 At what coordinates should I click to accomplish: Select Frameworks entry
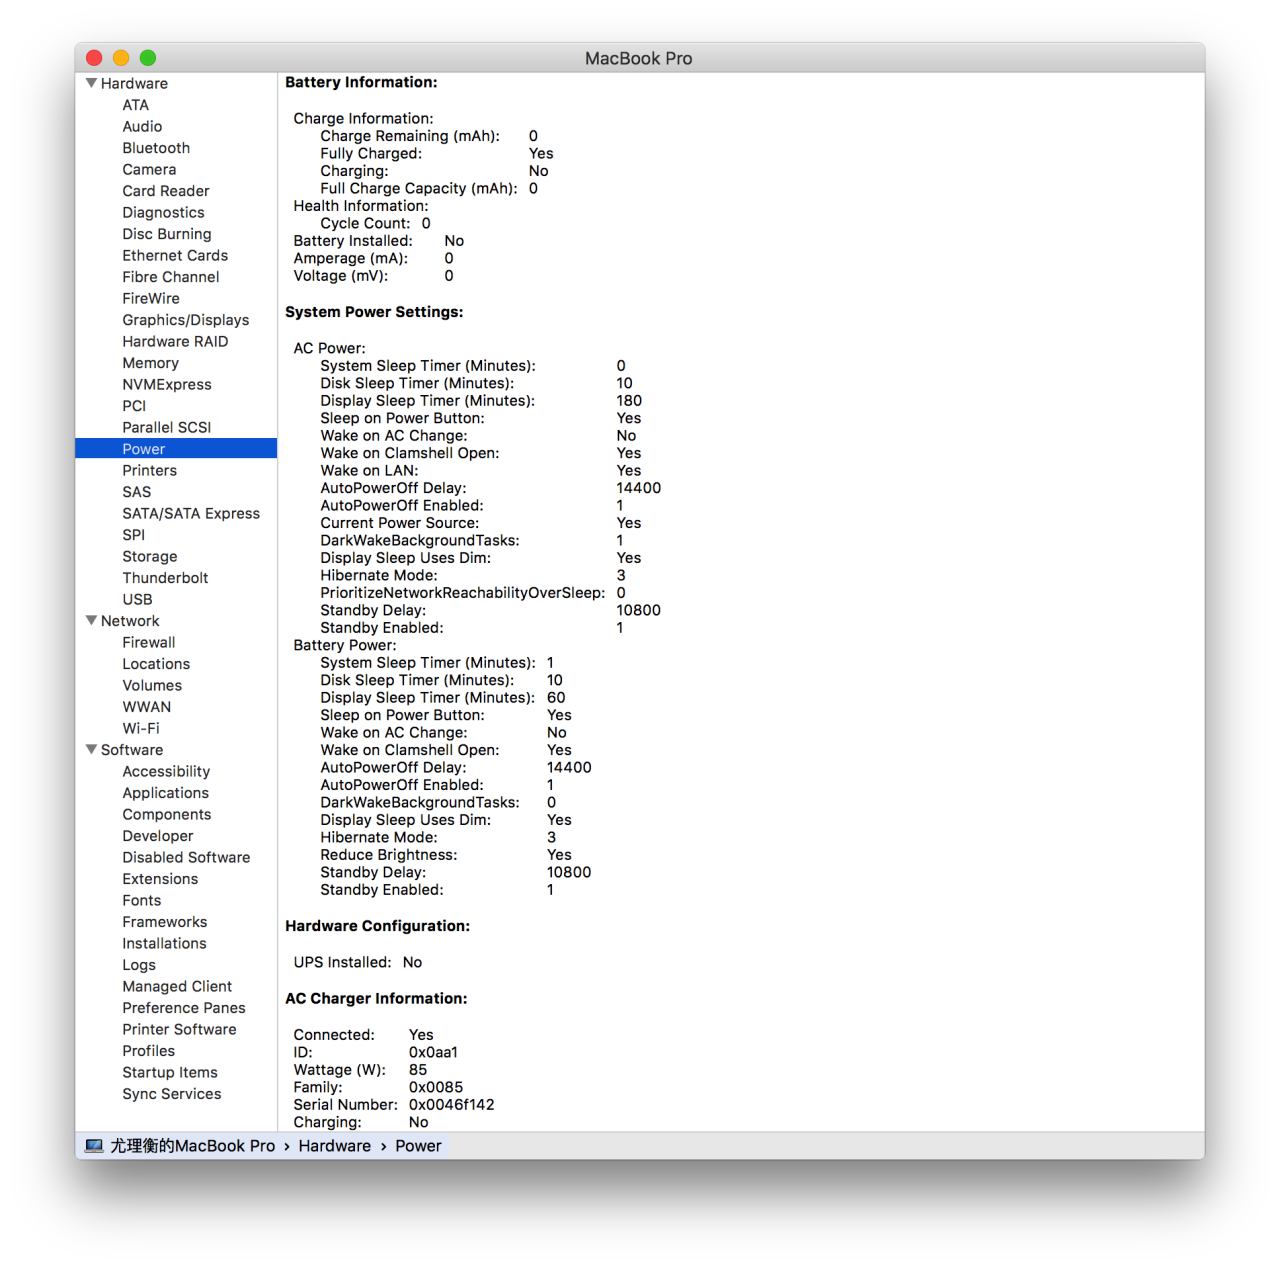tap(165, 922)
